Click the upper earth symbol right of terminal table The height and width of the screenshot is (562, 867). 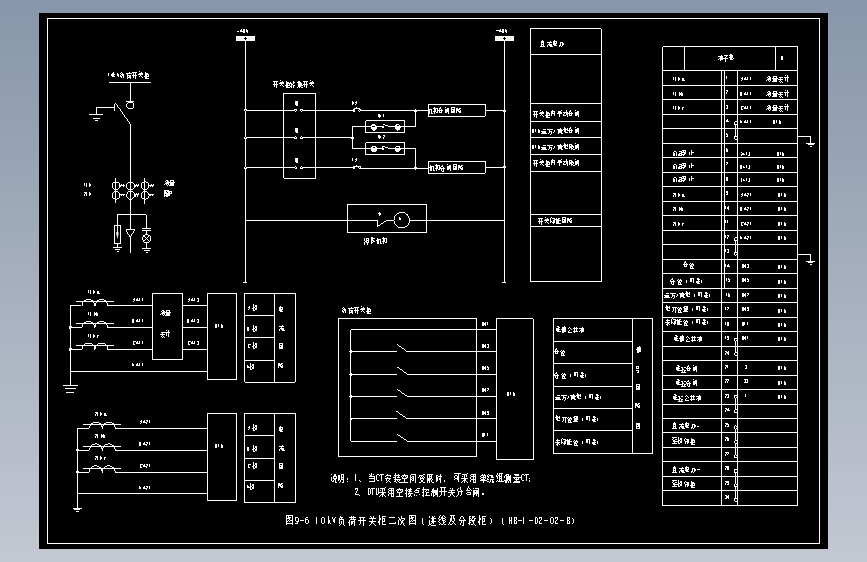(810, 143)
